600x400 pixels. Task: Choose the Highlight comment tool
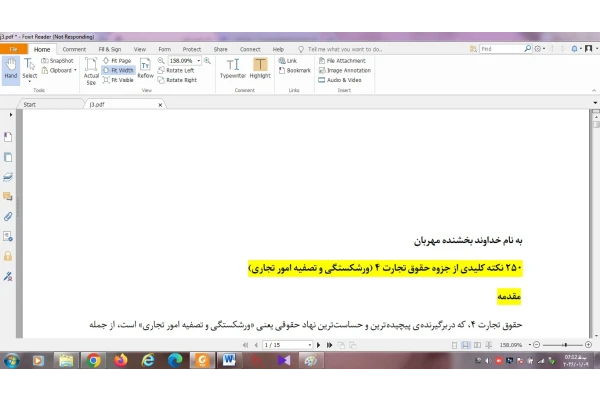pyautogui.click(x=260, y=69)
